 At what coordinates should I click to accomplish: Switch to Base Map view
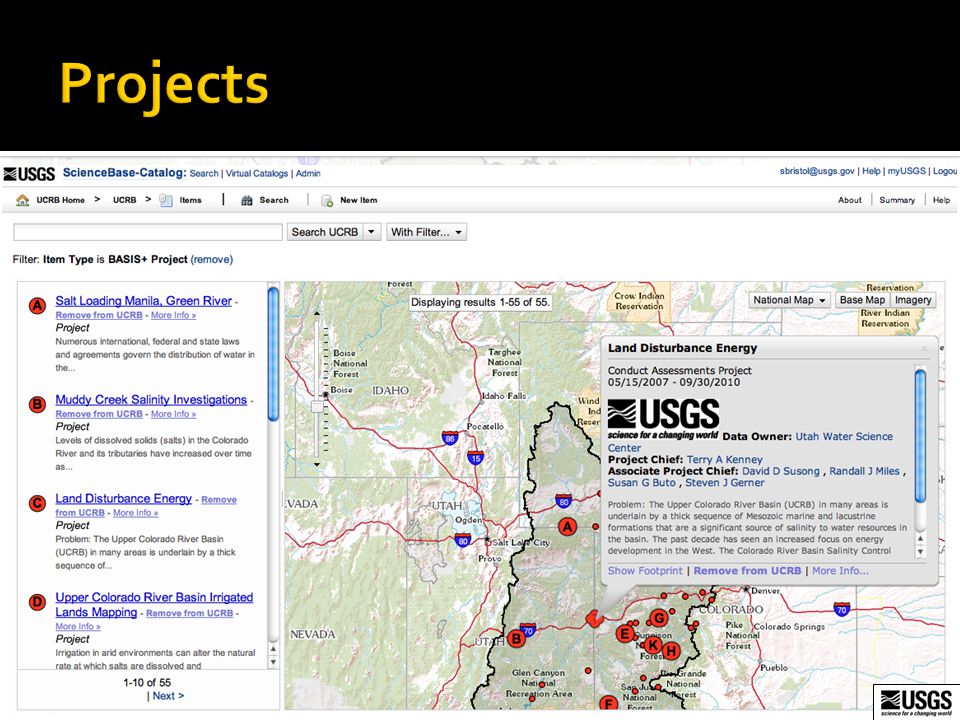(x=862, y=300)
